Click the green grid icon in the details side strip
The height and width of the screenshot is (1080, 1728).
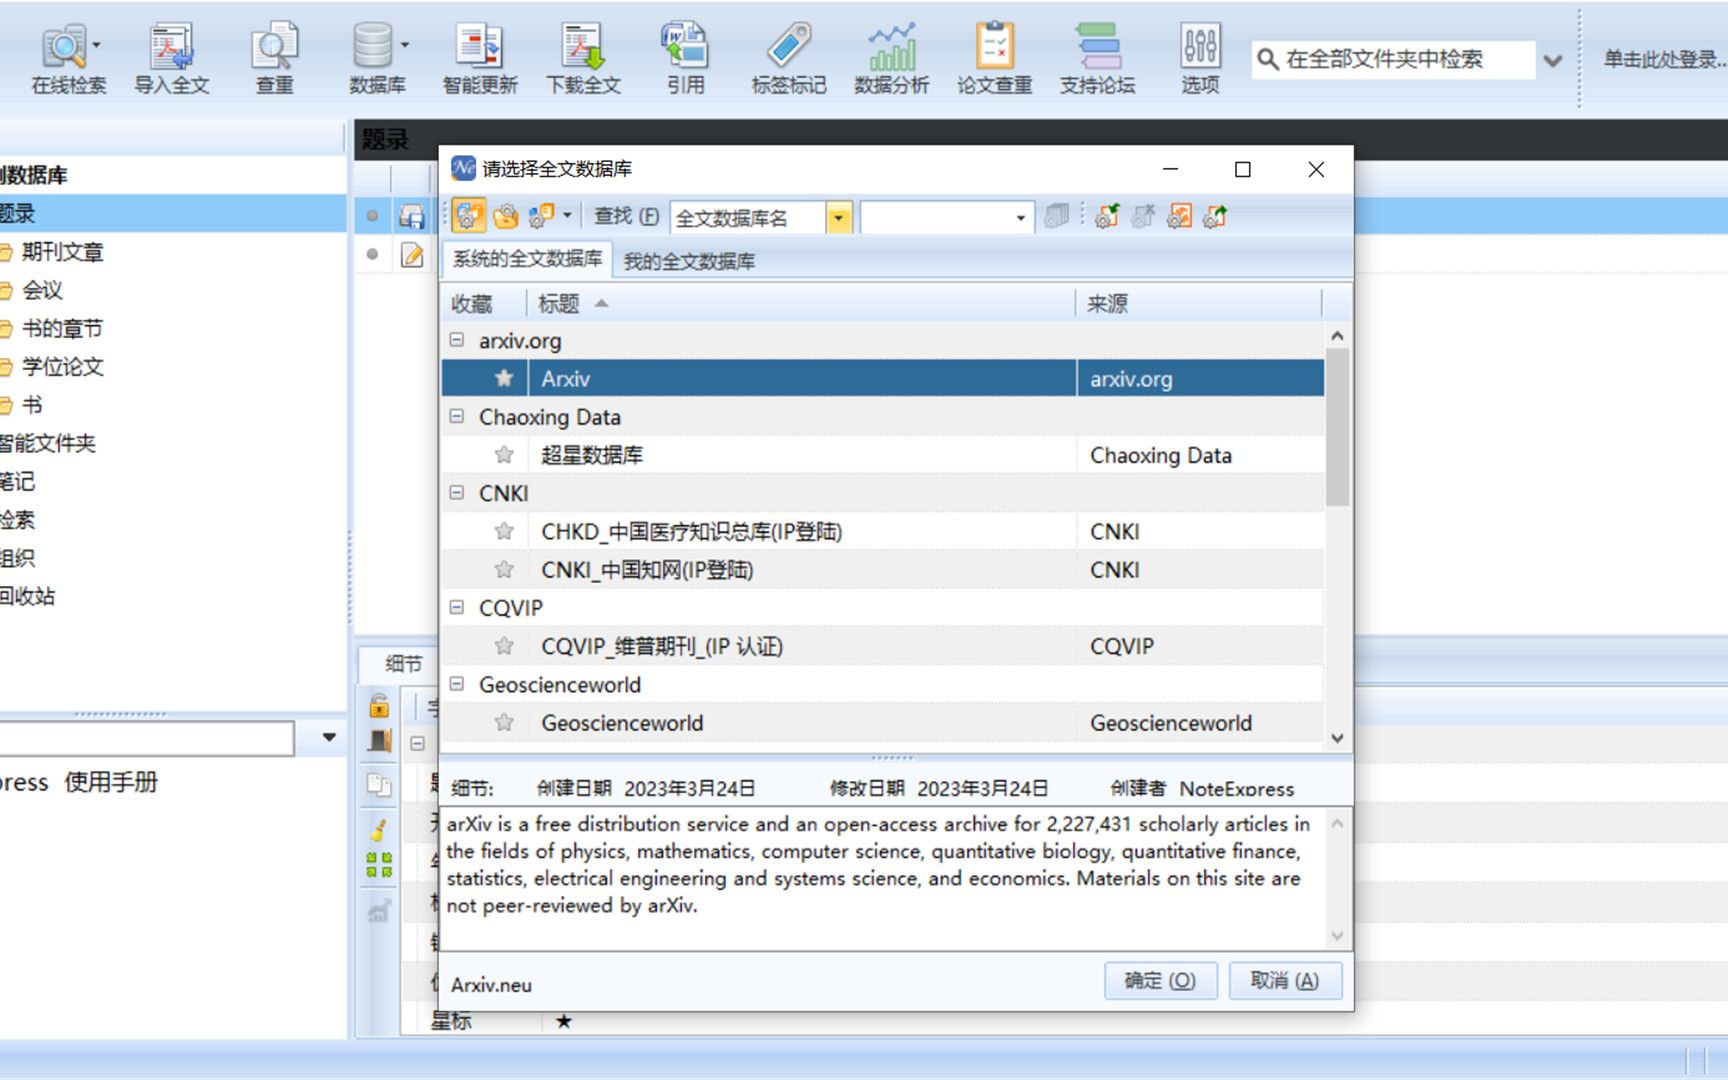coord(379,865)
